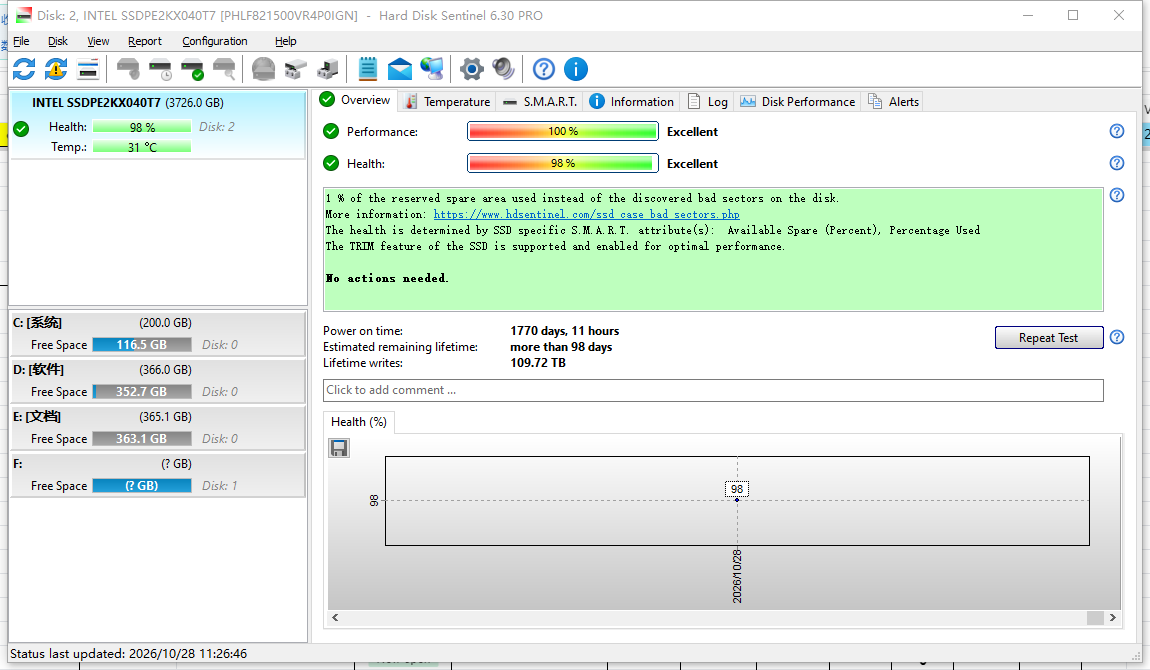The height and width of the screenshot is (670, 1150).
Task: Open the blue notepad report icon
Action: (x=367, y=69)
